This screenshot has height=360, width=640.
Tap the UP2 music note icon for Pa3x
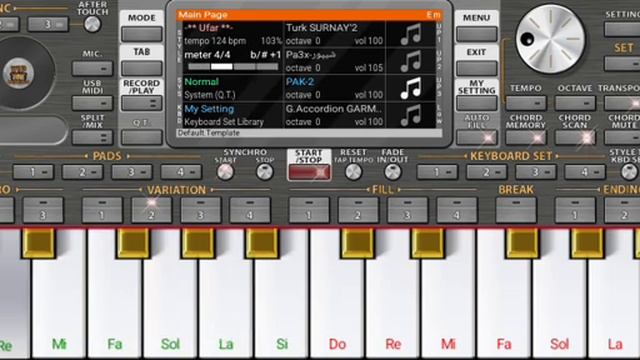(410, 61)
